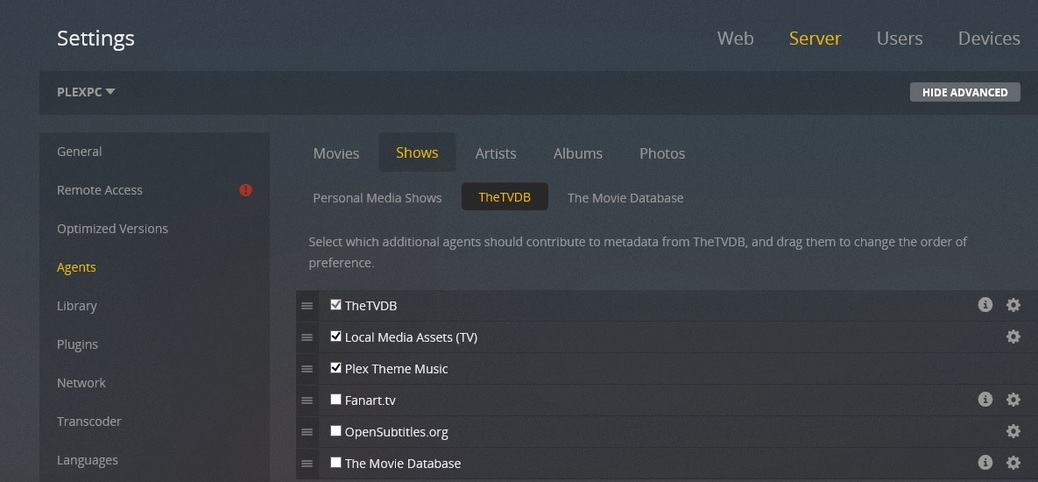Click the Remote Access red alert icon
Screen dimensions: 1038x482
[x=246, y=190]
